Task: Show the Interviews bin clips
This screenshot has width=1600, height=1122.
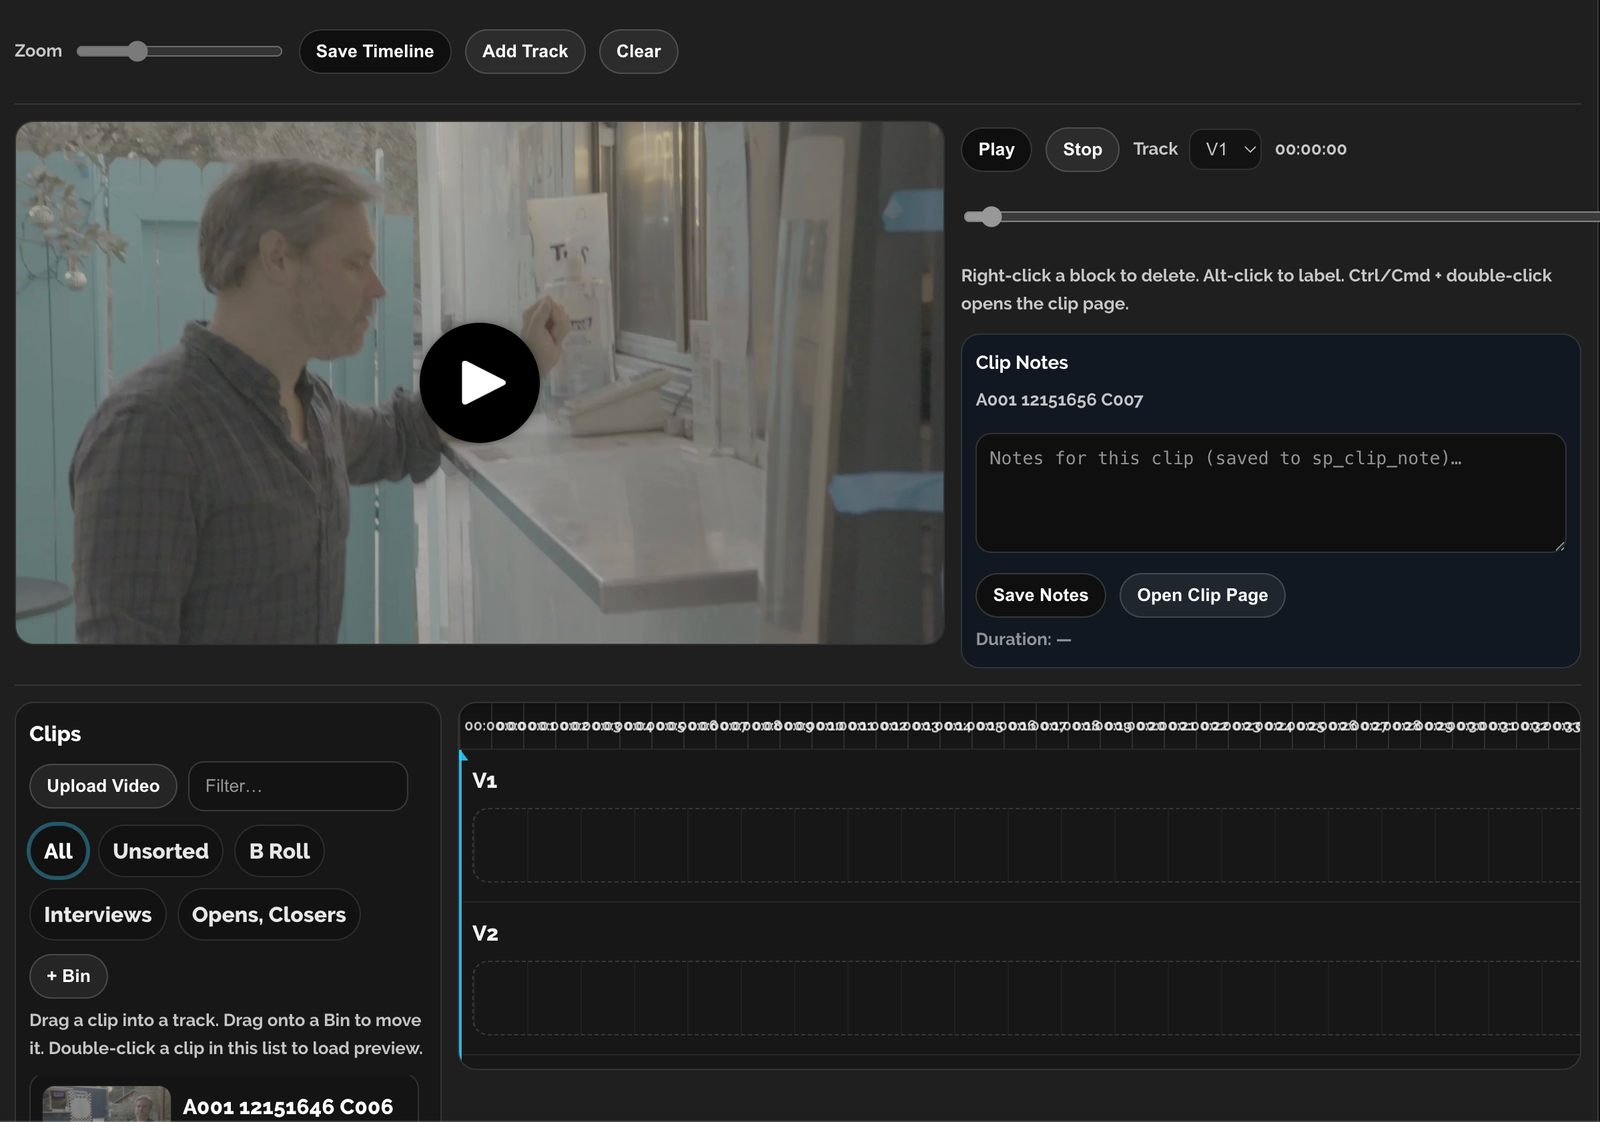Action: point(98,915)
